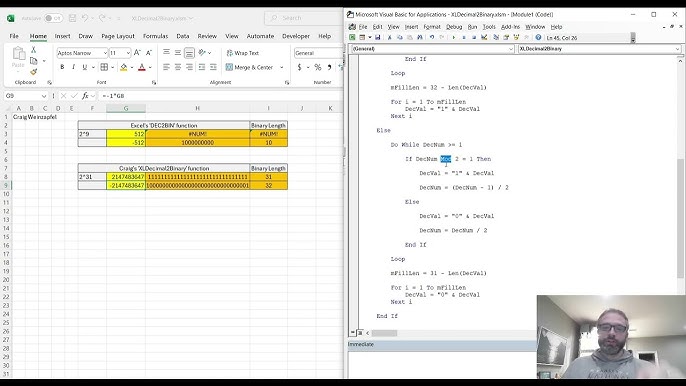The width and height of the screenshot is (686, 386).
Task: Switch to Excel via green VBA toolbar icon
Action: 352,37
